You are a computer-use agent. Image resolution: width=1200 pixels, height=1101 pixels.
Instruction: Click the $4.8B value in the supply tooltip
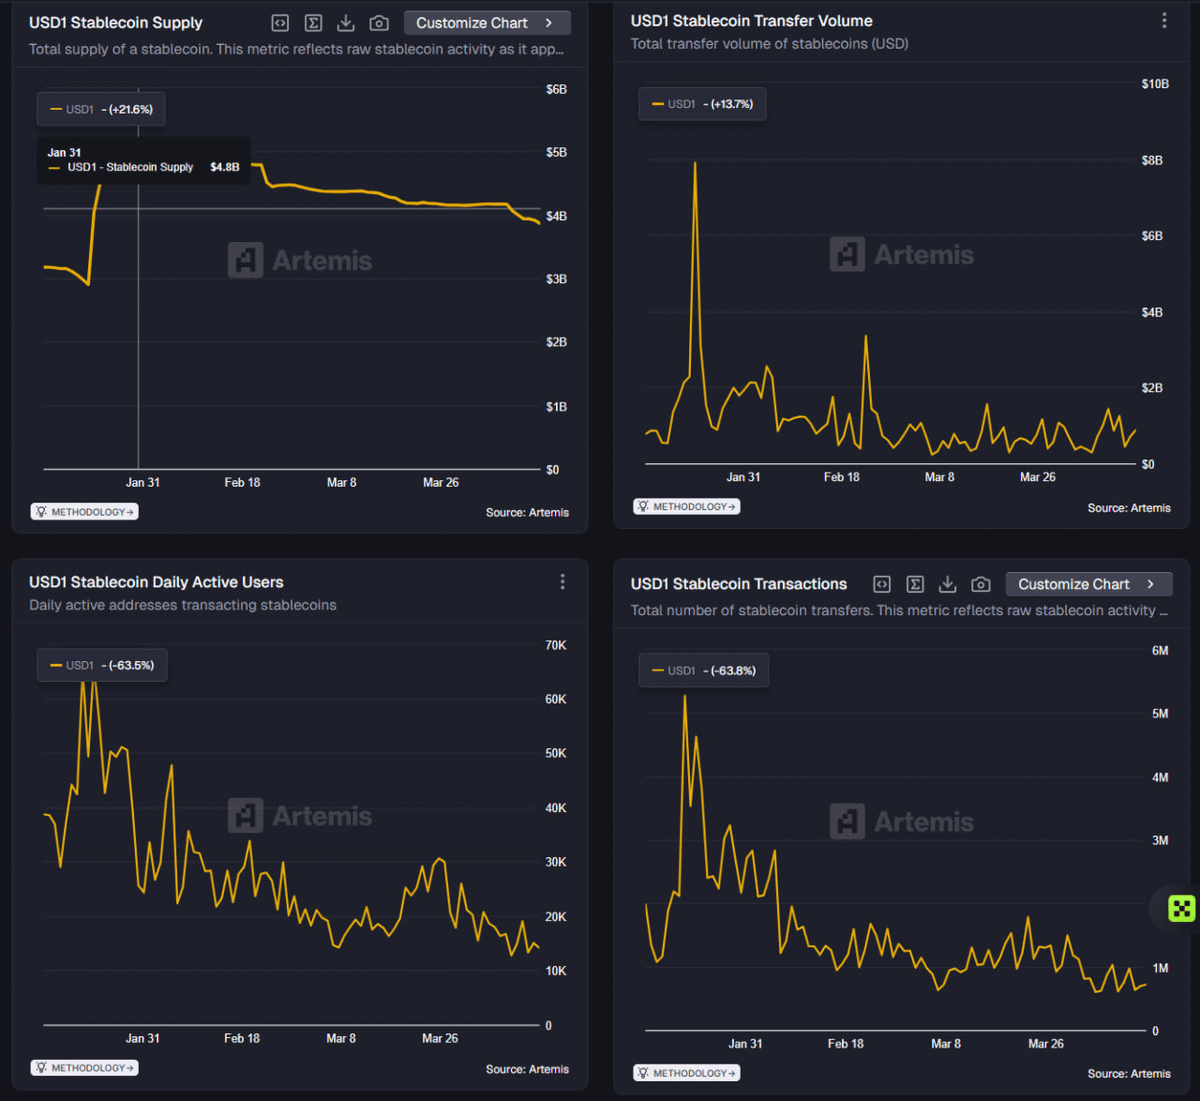(225, 167)
